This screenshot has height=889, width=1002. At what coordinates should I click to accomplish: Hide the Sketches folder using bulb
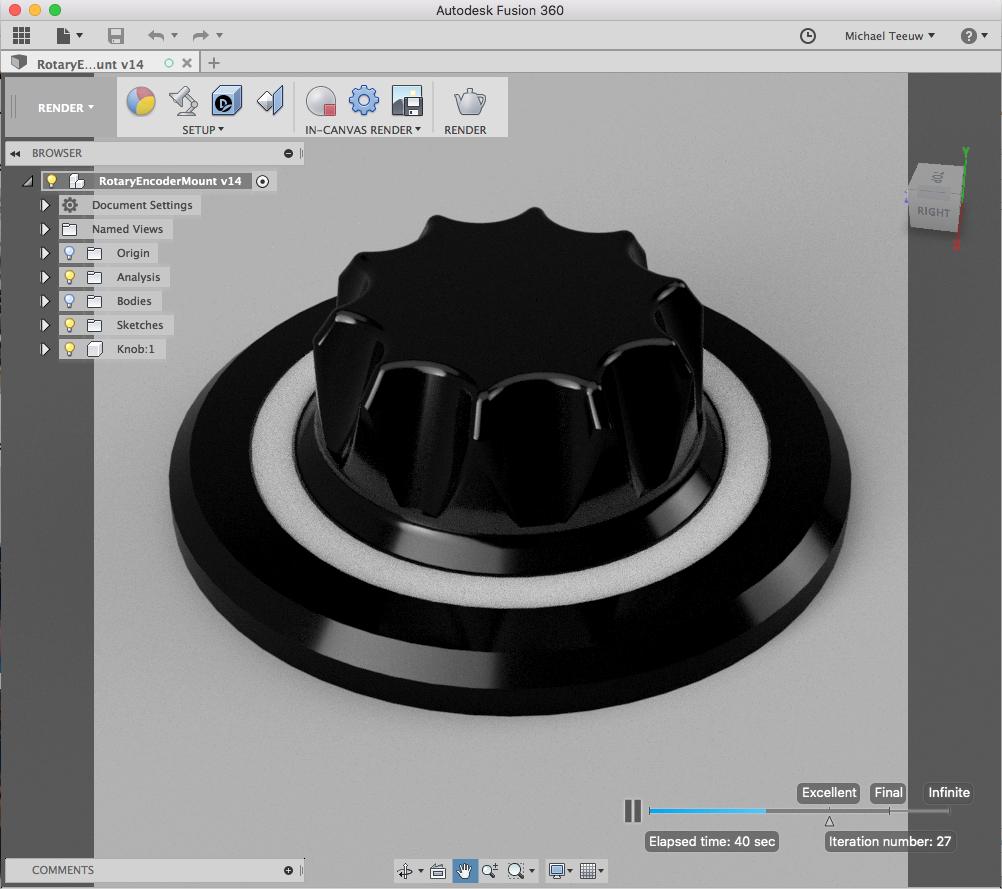70,325
